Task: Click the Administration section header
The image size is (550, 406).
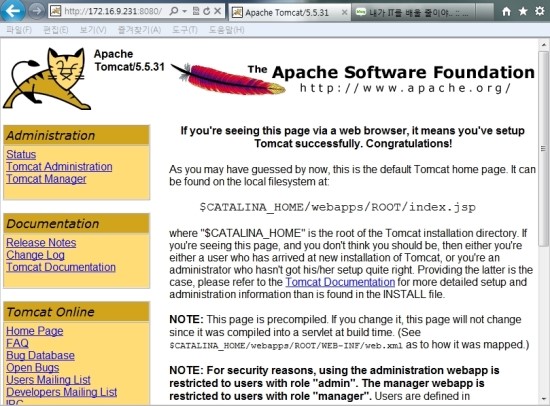Action: [76, 135]
